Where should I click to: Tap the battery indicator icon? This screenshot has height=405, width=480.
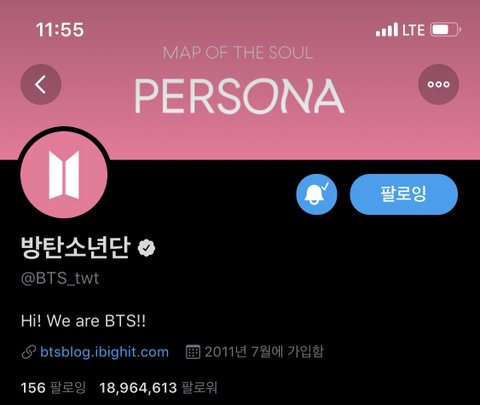(446, 30)
